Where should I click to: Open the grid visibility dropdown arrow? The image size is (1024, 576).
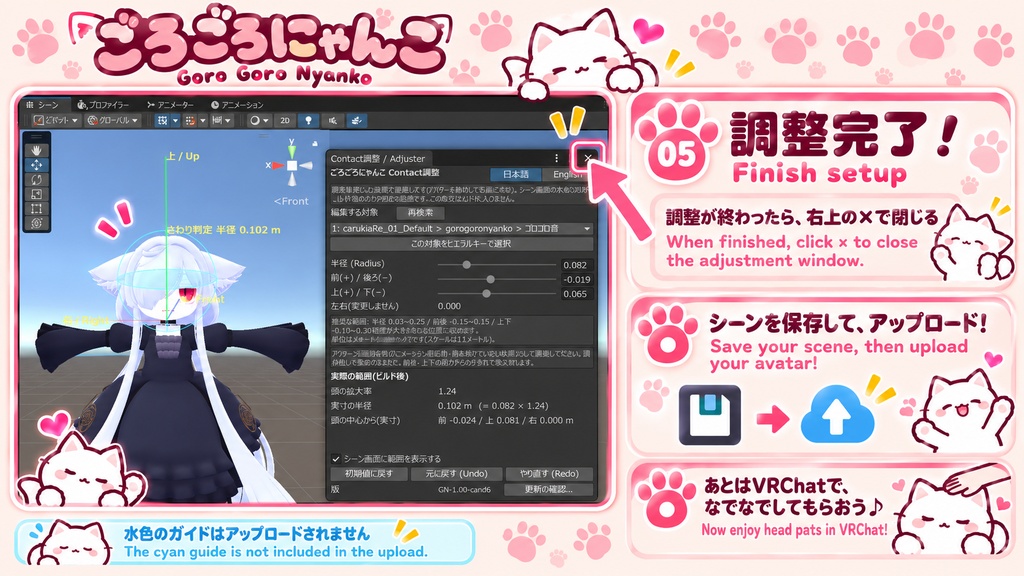tap(175, 121)
